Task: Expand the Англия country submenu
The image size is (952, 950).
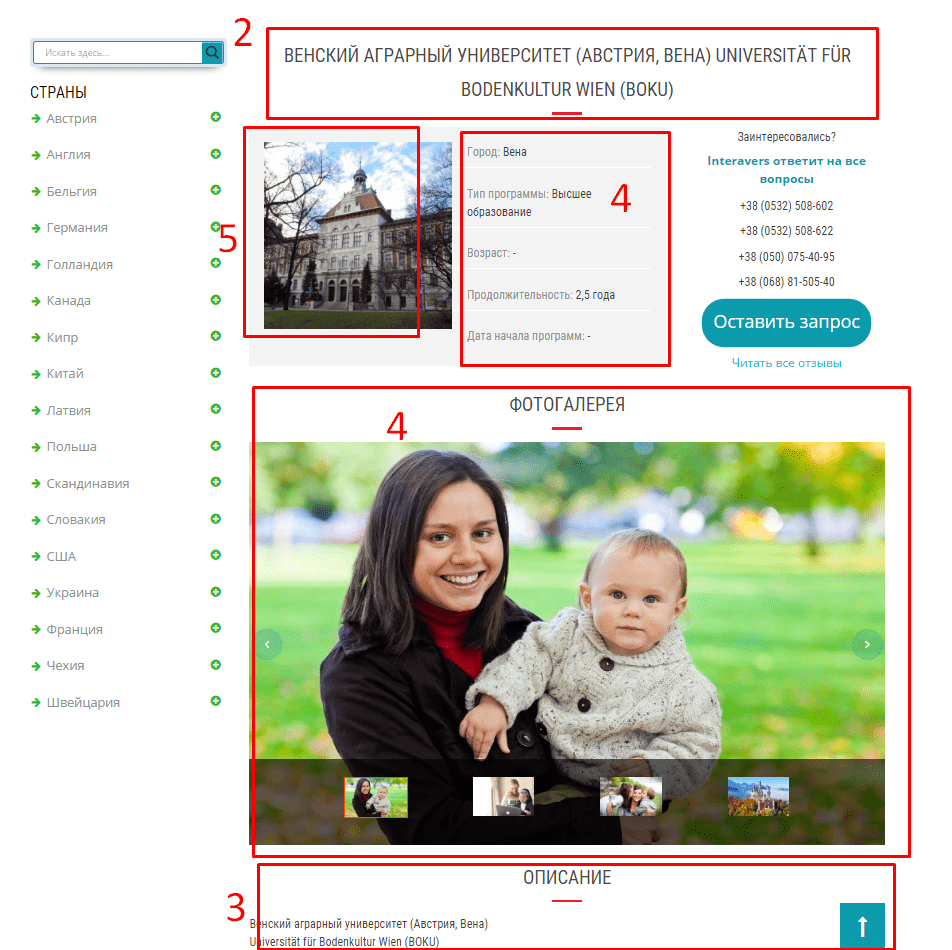Action: 216,154
